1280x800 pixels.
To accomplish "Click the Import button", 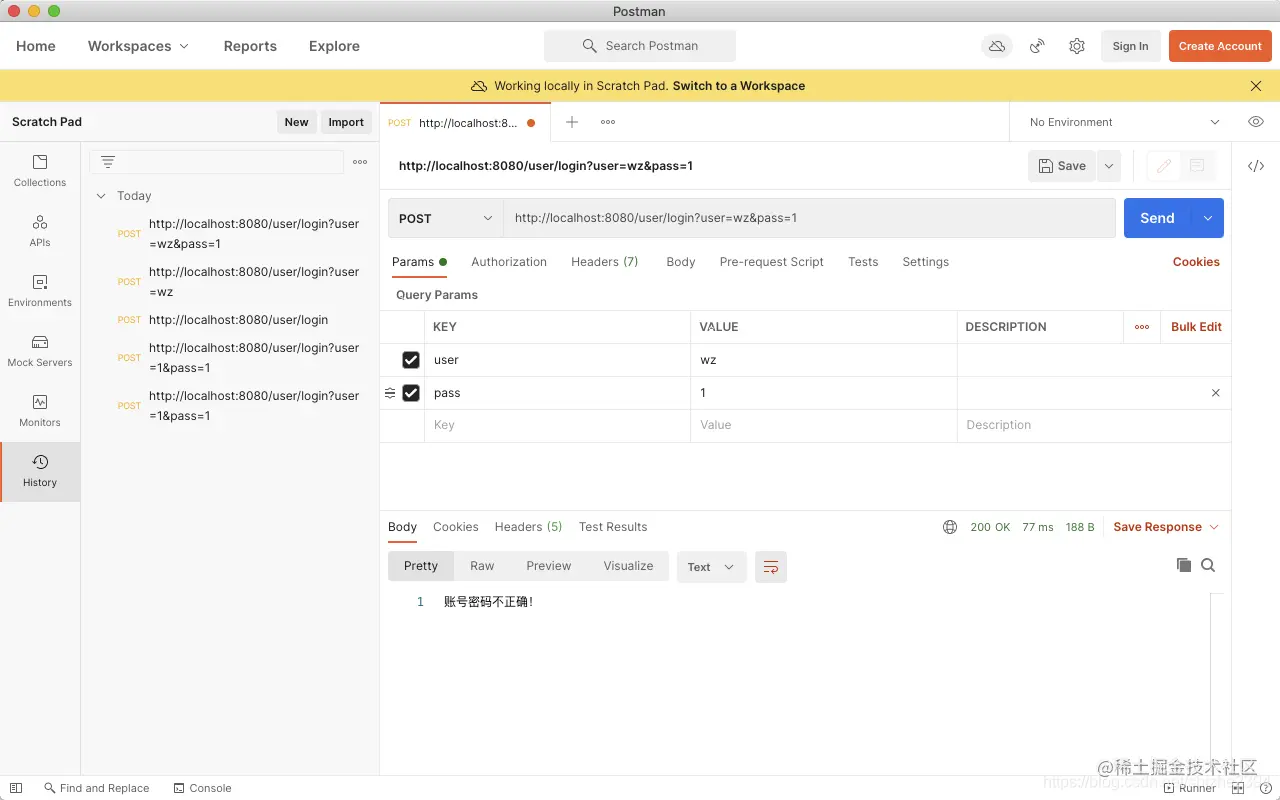I will point(346,122).
